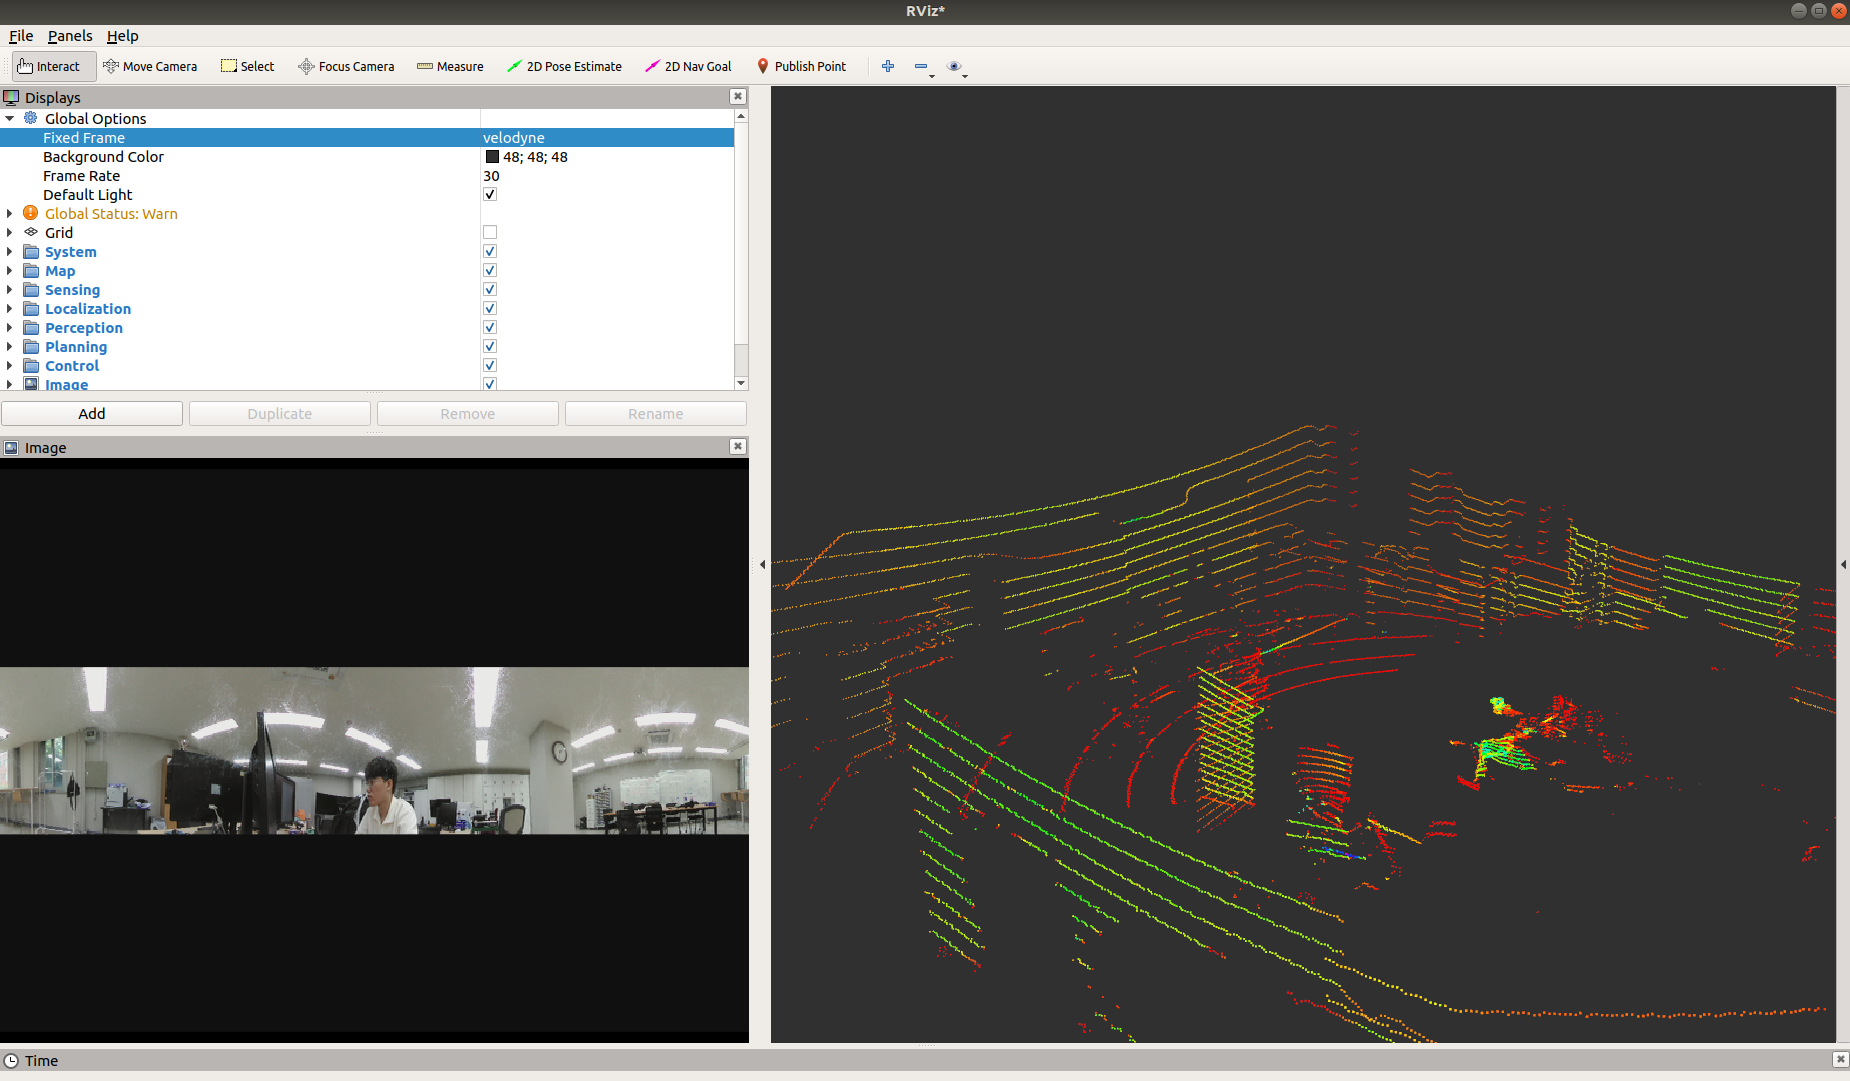Disable the Perception display group
The width and height of the screenshot is (1850, 1081).
pos(490,327)
